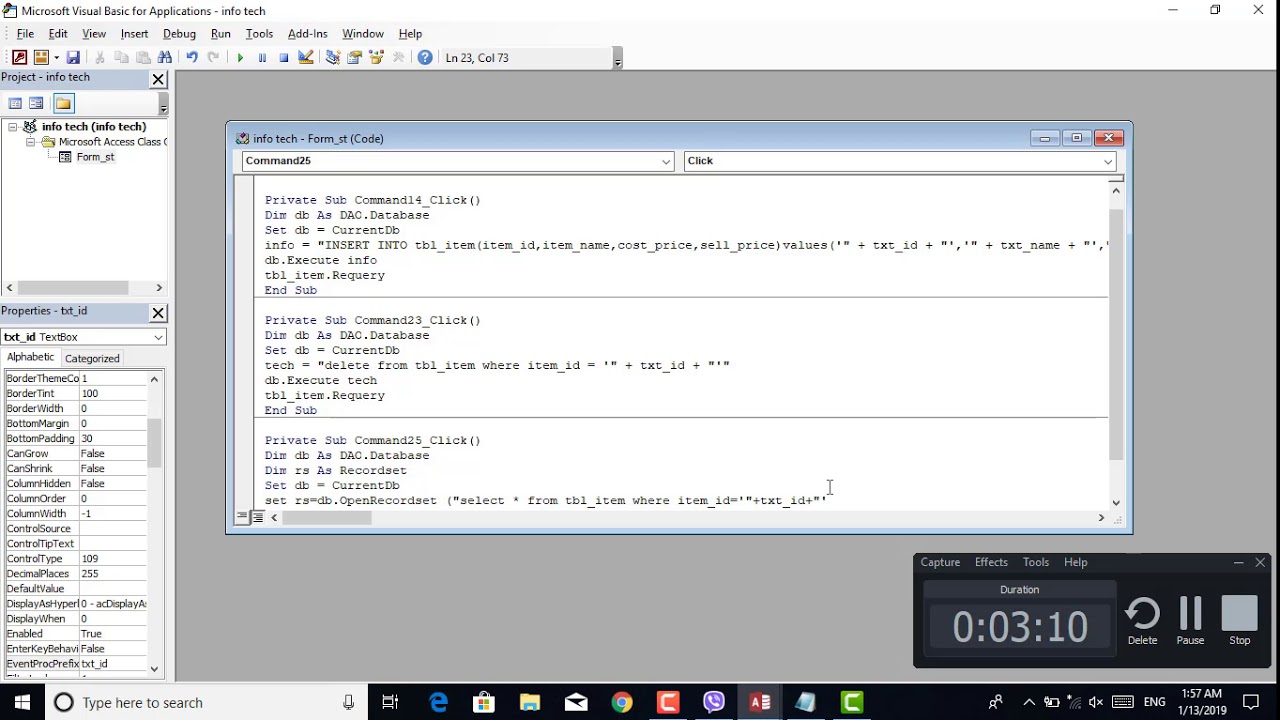Switch to Full Module View in code window
1280x720 pixels.
coord(257,517)
